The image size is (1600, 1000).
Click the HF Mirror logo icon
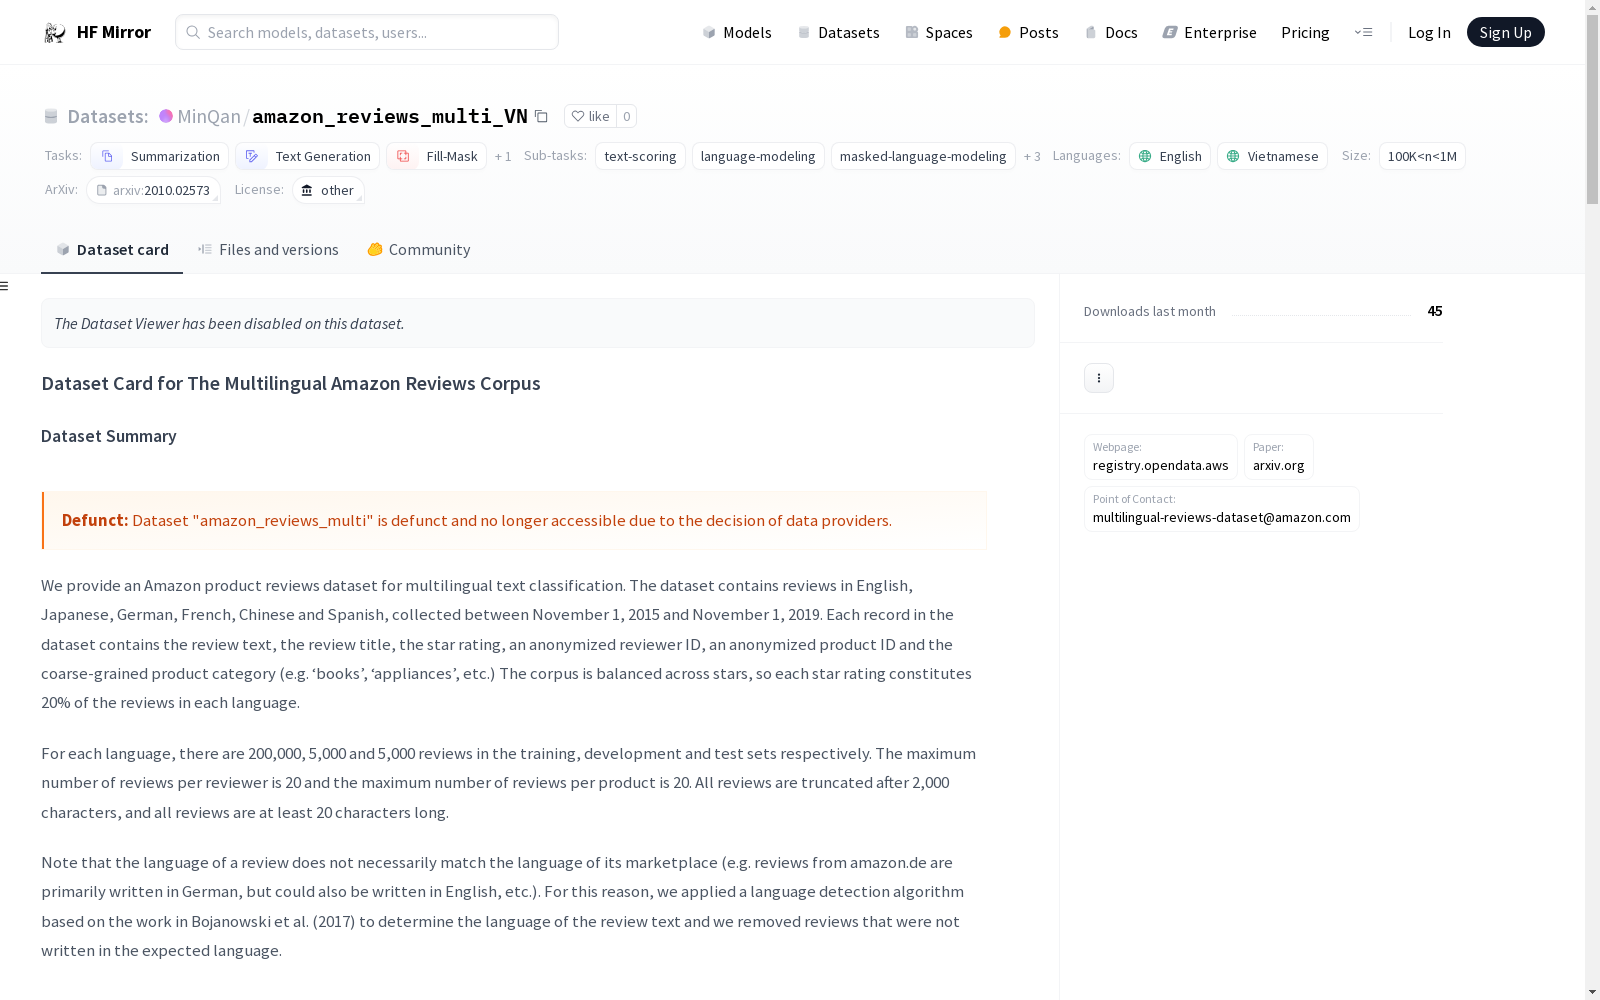[x=55, y=33]
